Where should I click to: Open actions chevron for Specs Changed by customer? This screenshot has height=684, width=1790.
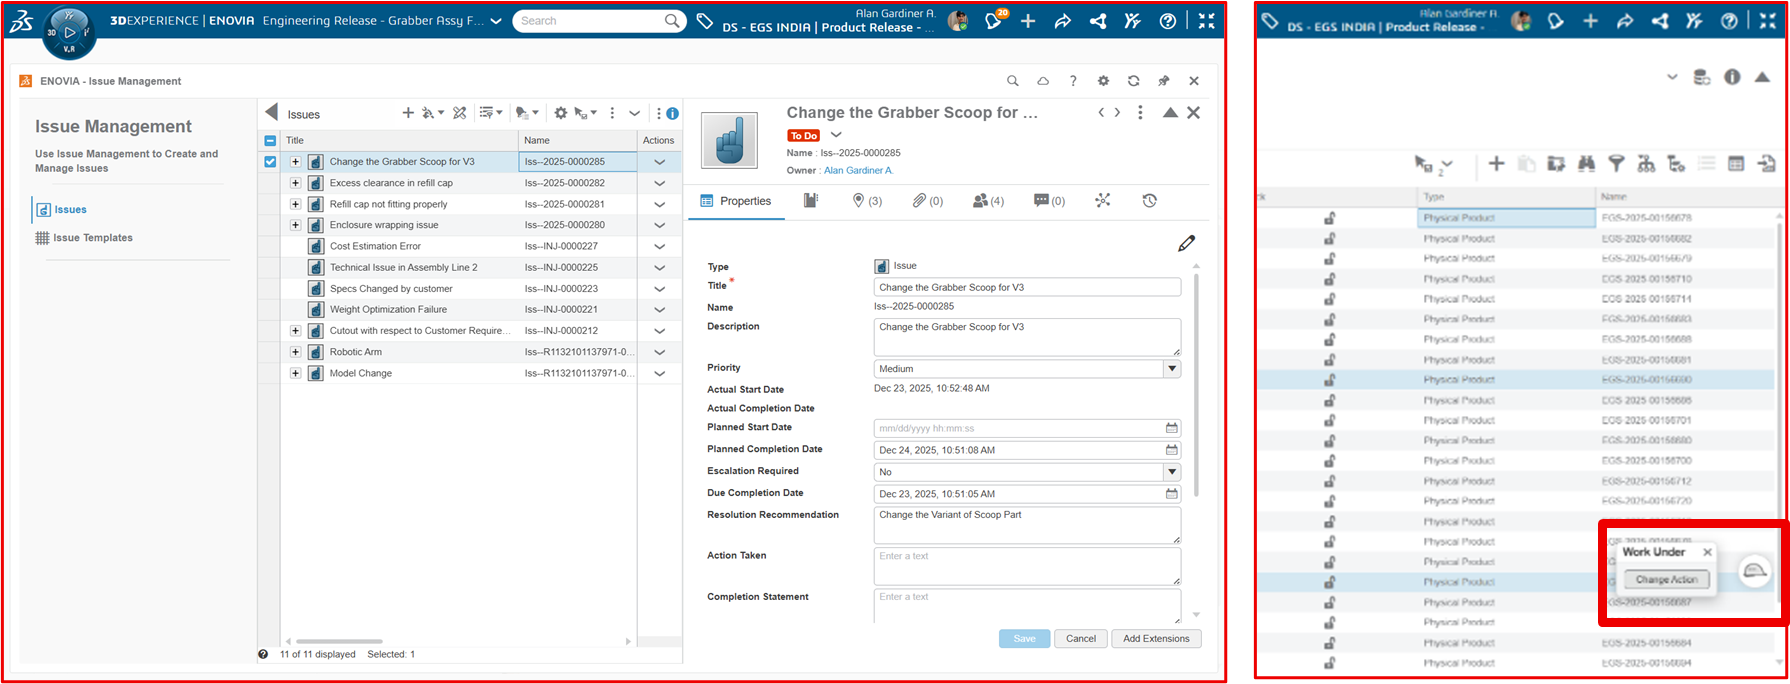tap(659, 289)
